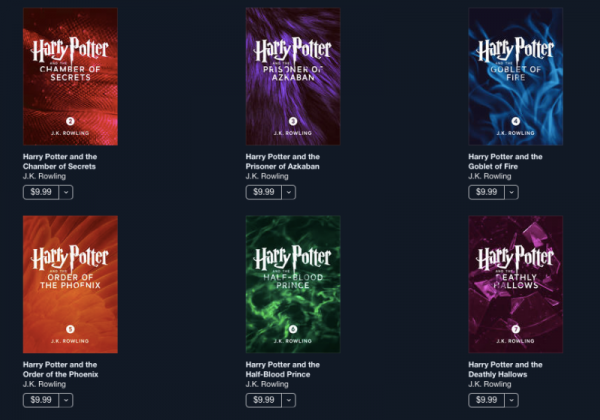Expand options arrow beside Order of Phoenix price
Image resolution: width=600 pixels, height=420 pixels.
(x=66, y=400)
